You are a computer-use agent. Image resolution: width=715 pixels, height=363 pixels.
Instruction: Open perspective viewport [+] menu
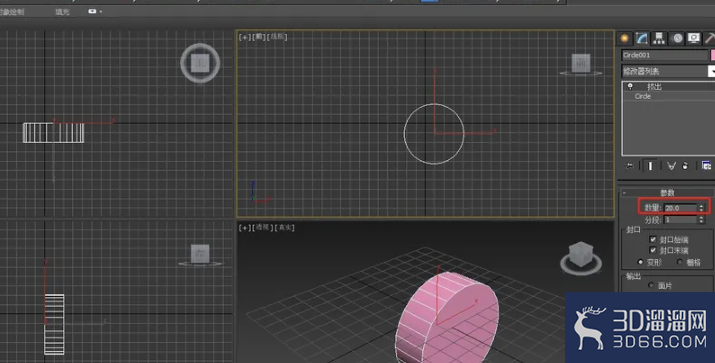pyautogui.click(x=245, y=228)
